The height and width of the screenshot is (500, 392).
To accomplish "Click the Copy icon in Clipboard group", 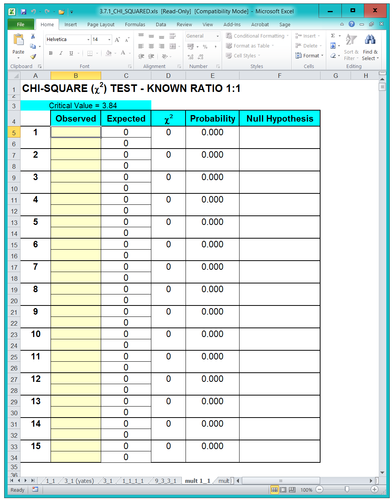I will click(33, 46).
